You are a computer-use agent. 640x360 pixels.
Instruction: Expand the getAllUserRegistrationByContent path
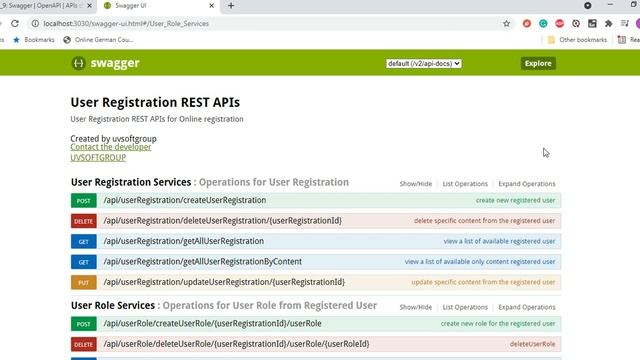[202, 262]
